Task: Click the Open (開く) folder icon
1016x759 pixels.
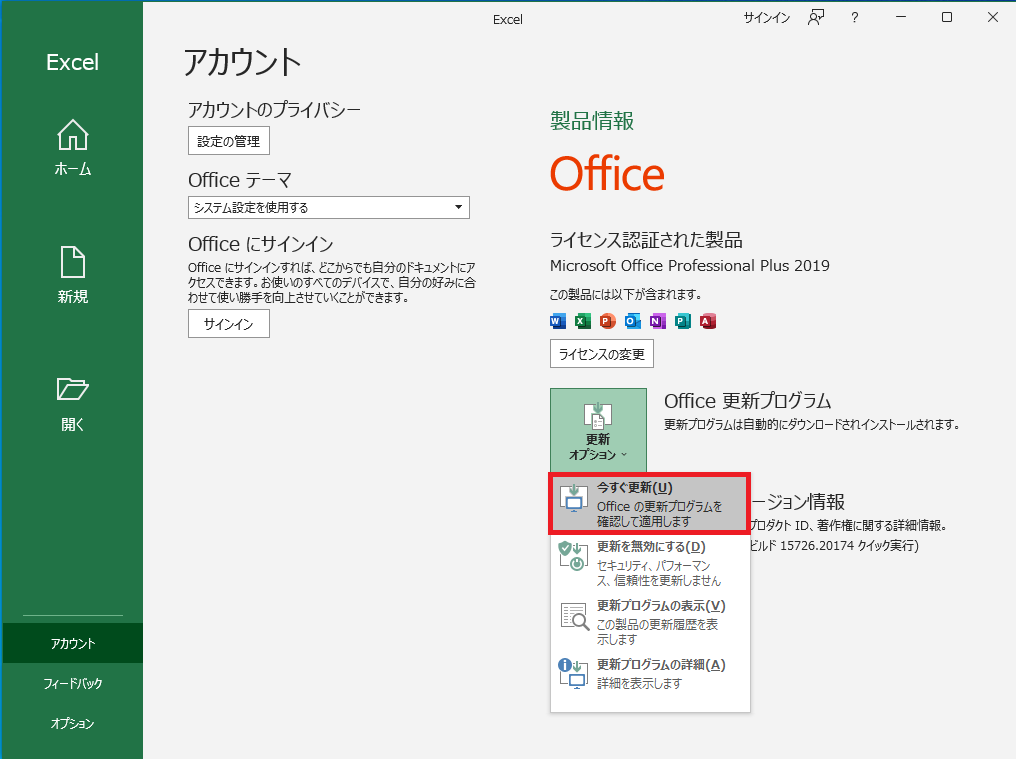Action: click(x=73, y=388)
